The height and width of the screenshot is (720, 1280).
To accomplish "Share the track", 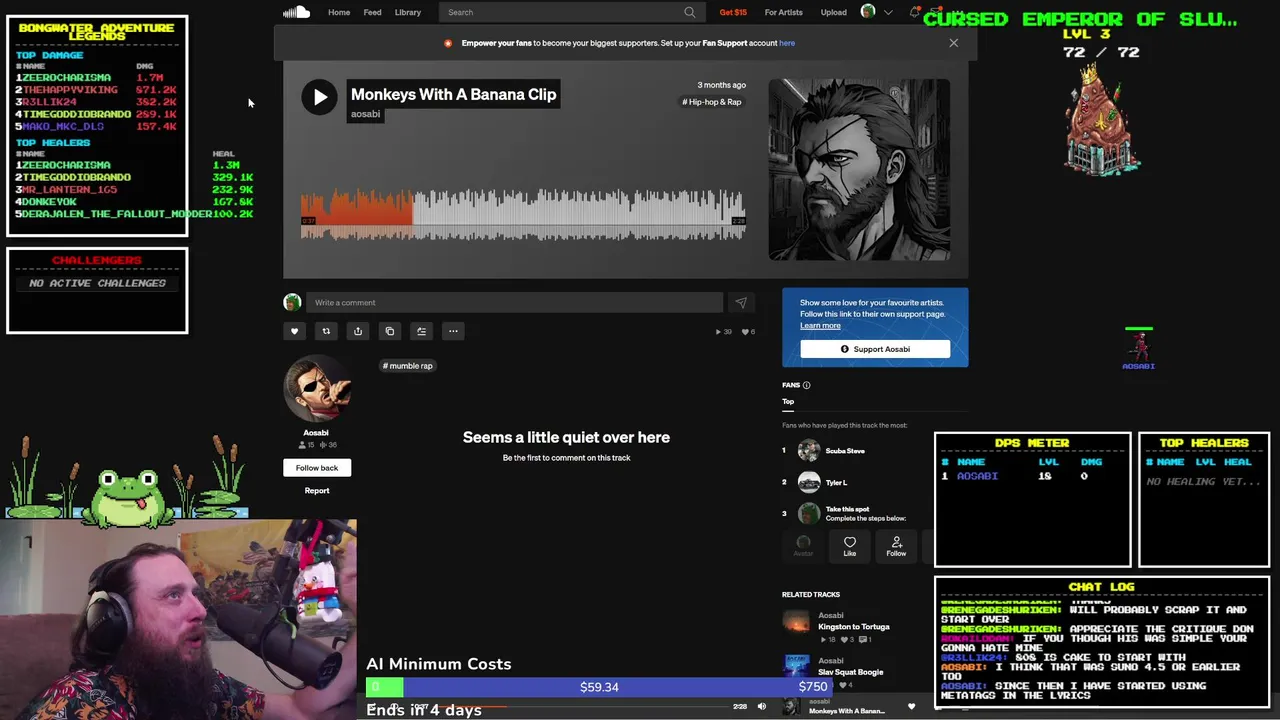I will coord(358,331).
